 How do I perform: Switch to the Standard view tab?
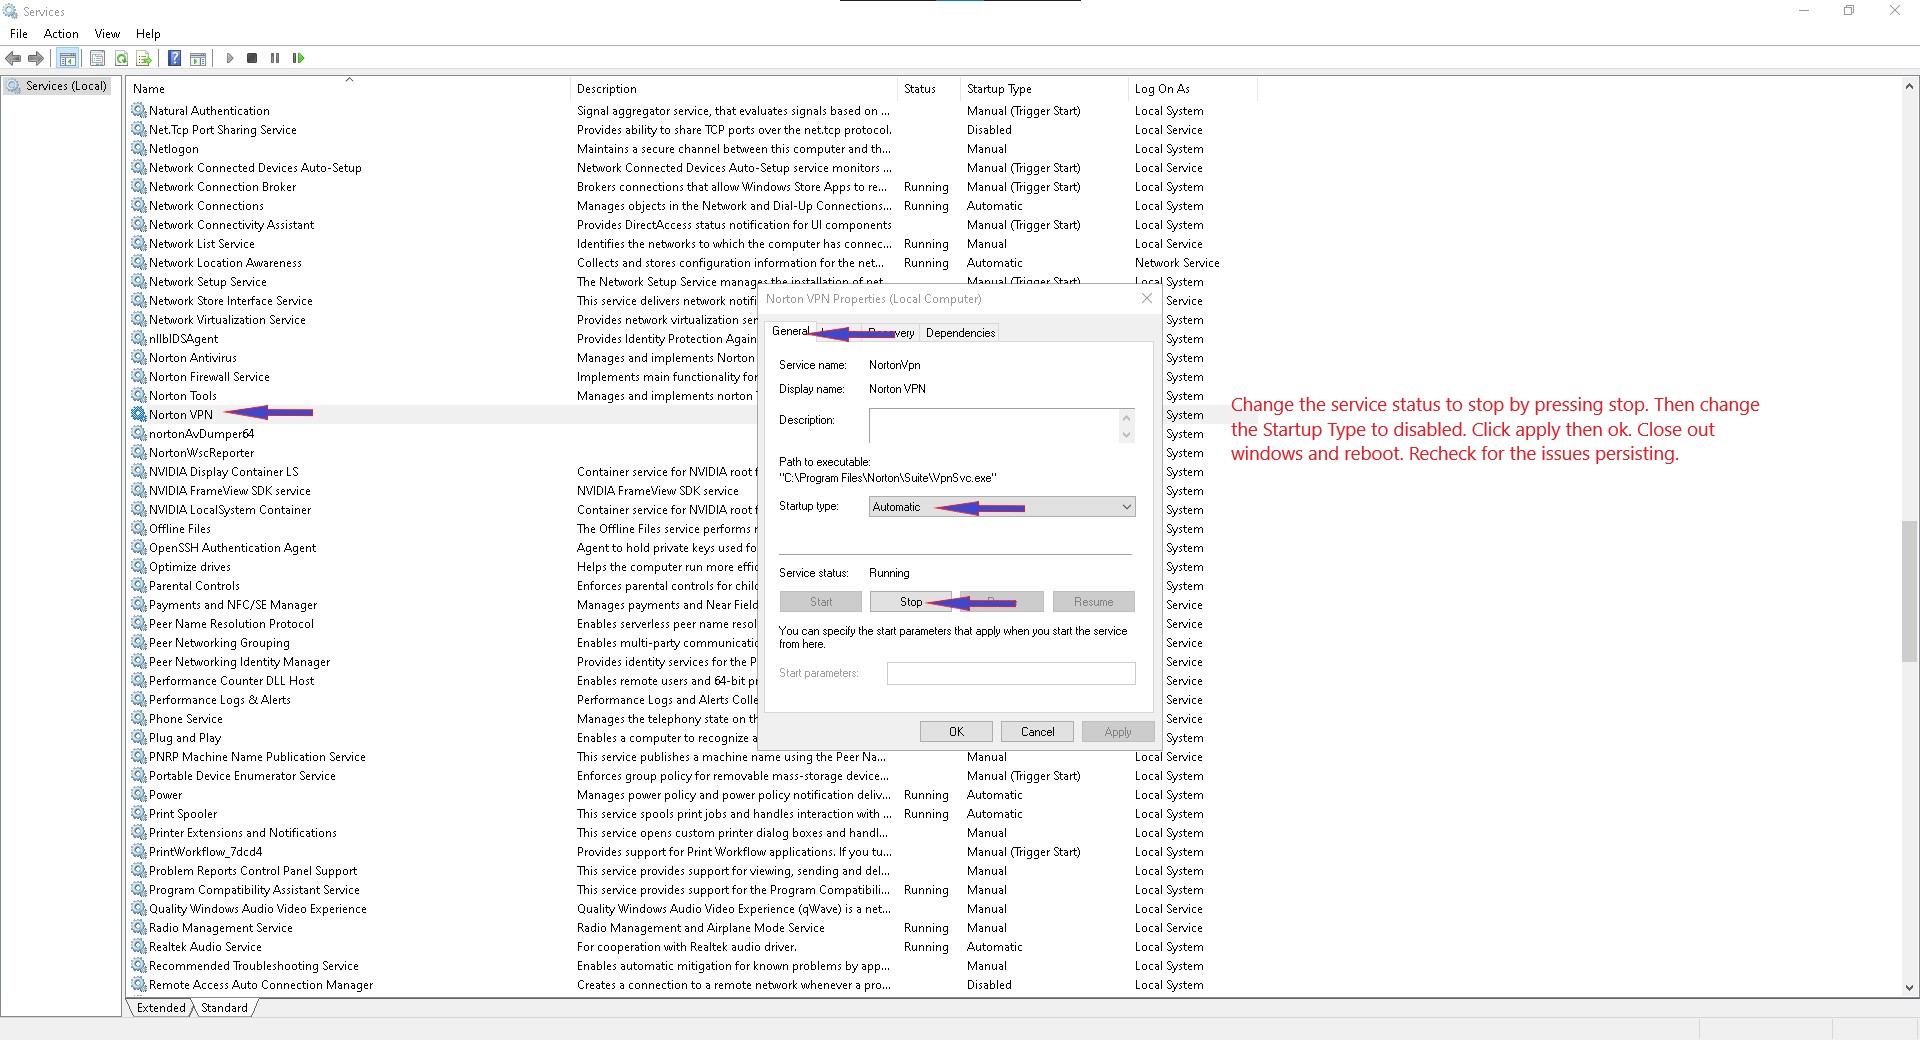[x=224, y=1008]
